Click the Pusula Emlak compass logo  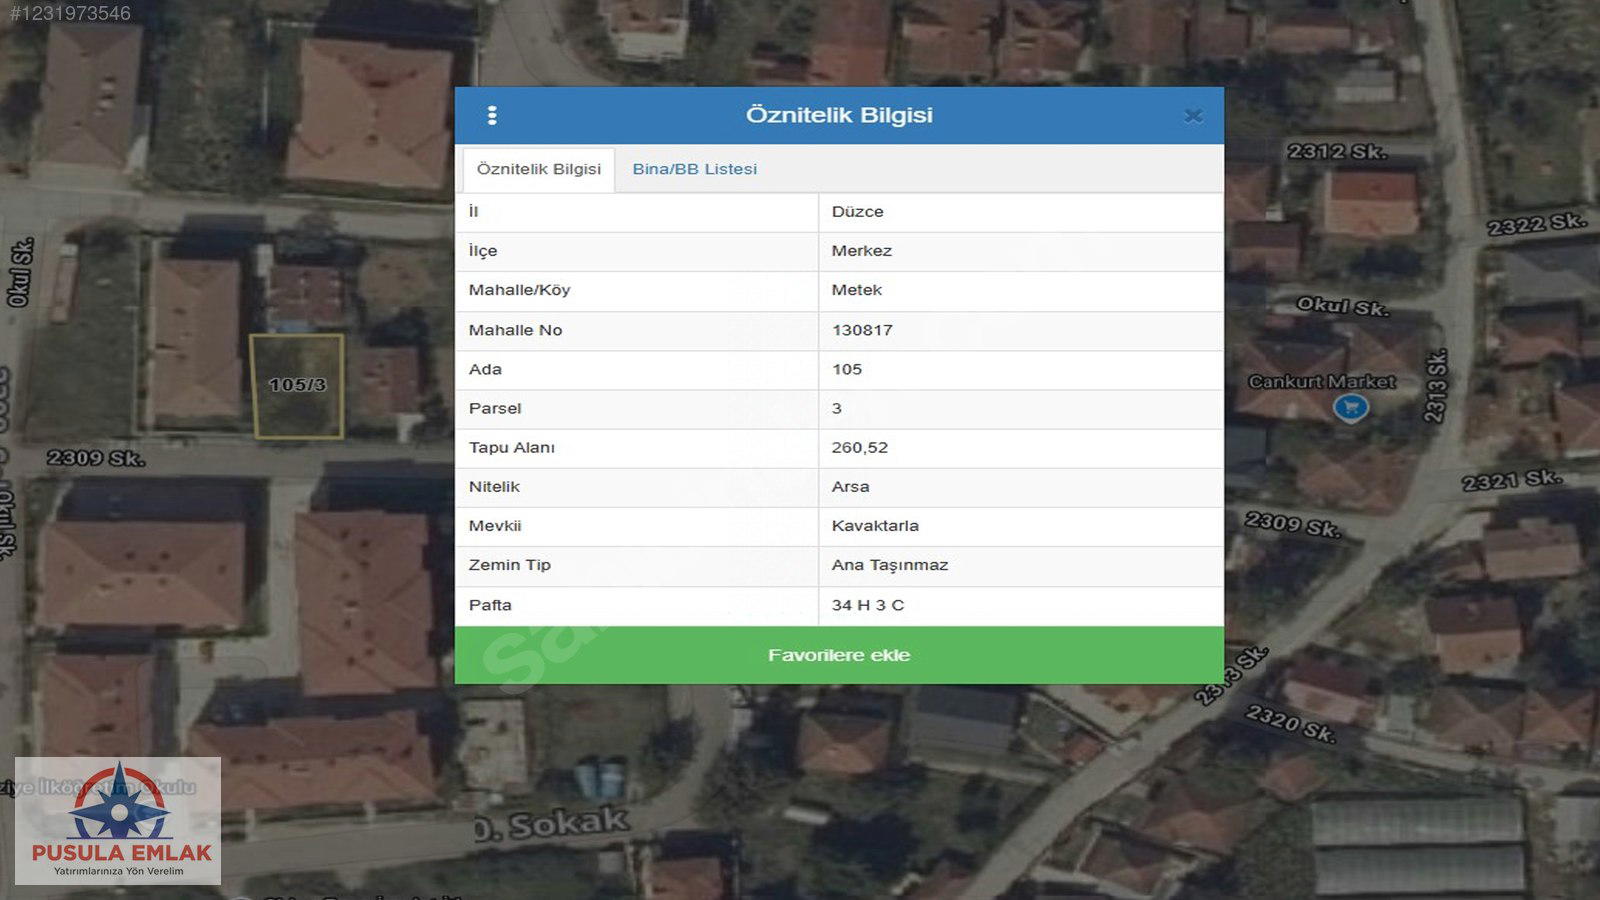click(119, 805)
